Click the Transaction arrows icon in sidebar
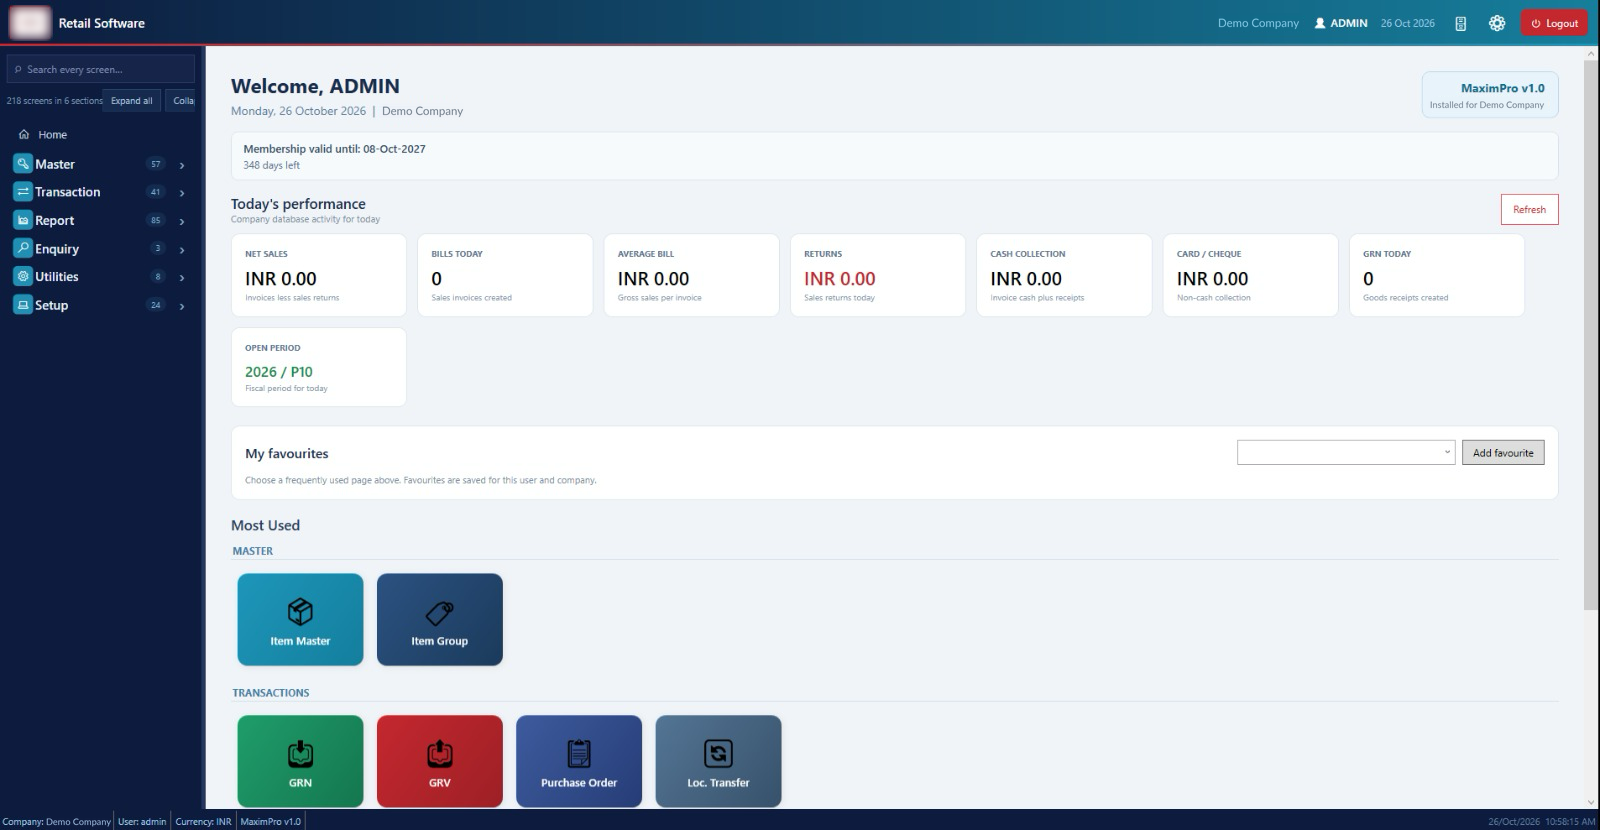Viewport: 1600px width, 830px height. pyautogui.click(x=23, y=192)
